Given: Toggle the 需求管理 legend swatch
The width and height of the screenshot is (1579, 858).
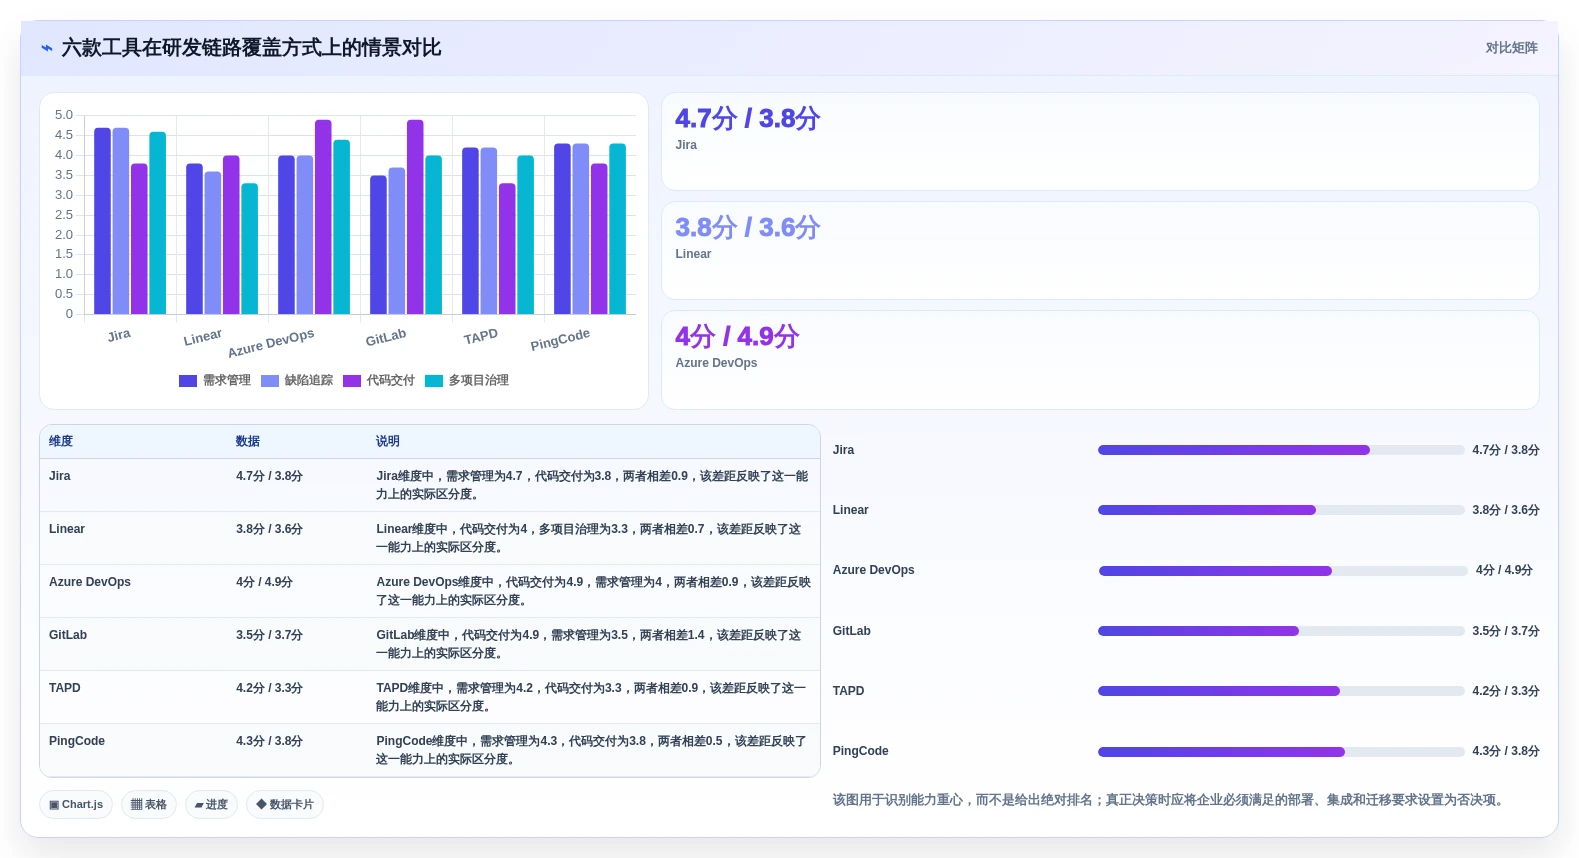Looking at the screenshot, I should point(188,381).
